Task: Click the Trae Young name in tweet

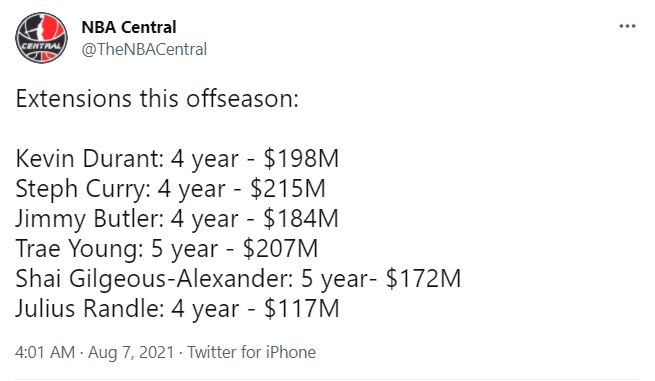Action: (77, 249)
